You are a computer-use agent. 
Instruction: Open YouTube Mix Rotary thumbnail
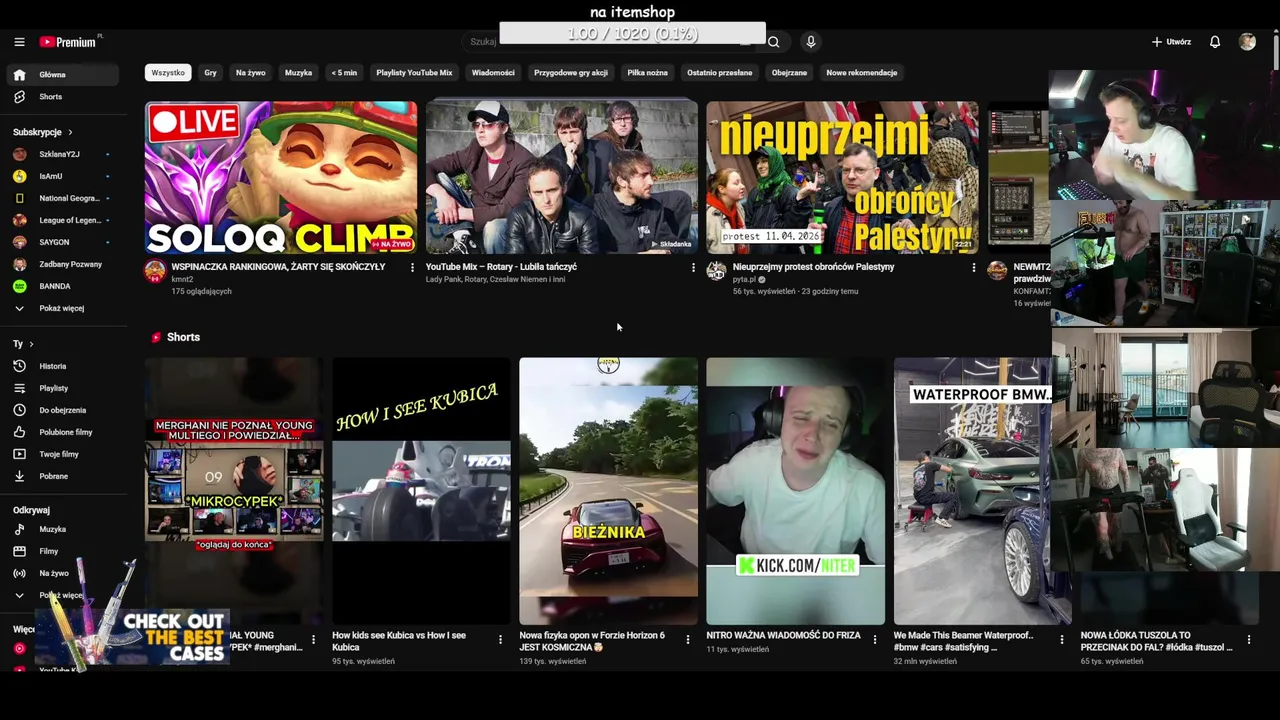point(562,177)
